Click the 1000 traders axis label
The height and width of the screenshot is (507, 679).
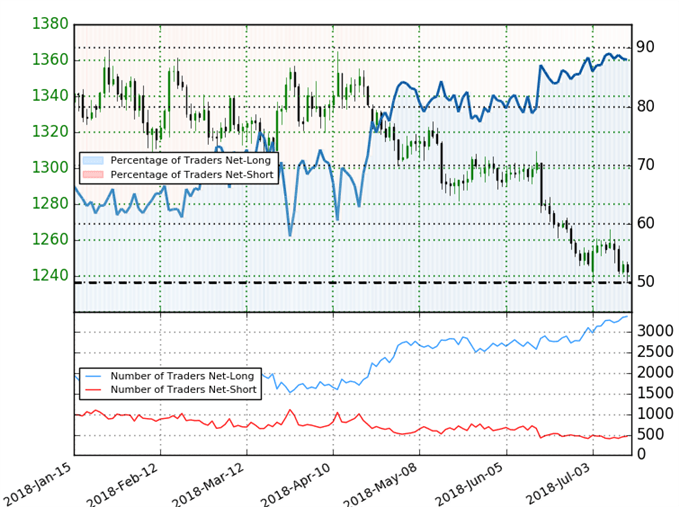click(655, 414)
